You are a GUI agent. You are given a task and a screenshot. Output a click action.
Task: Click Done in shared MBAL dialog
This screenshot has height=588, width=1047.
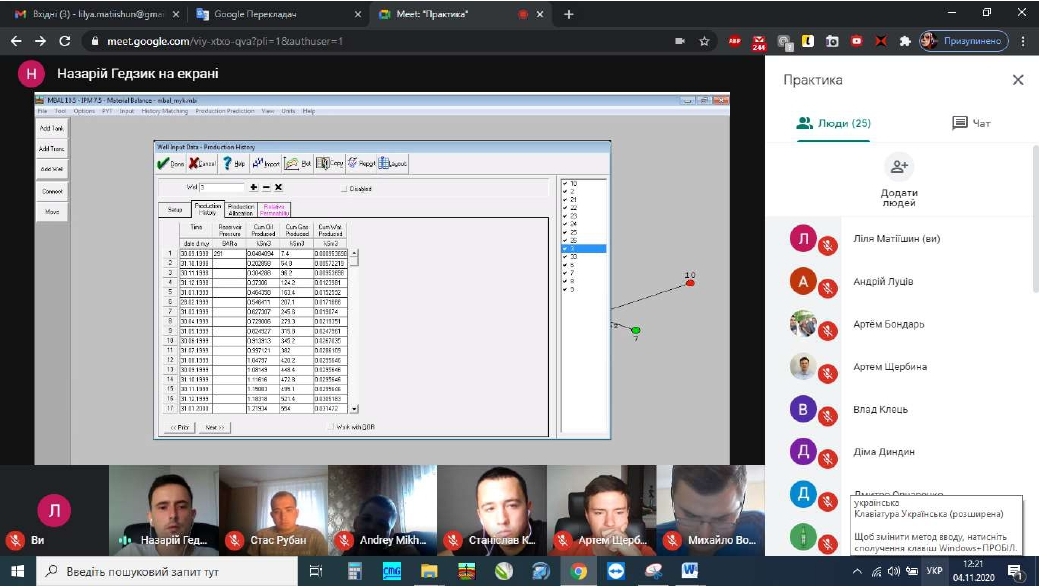click(x=170, y=164)
